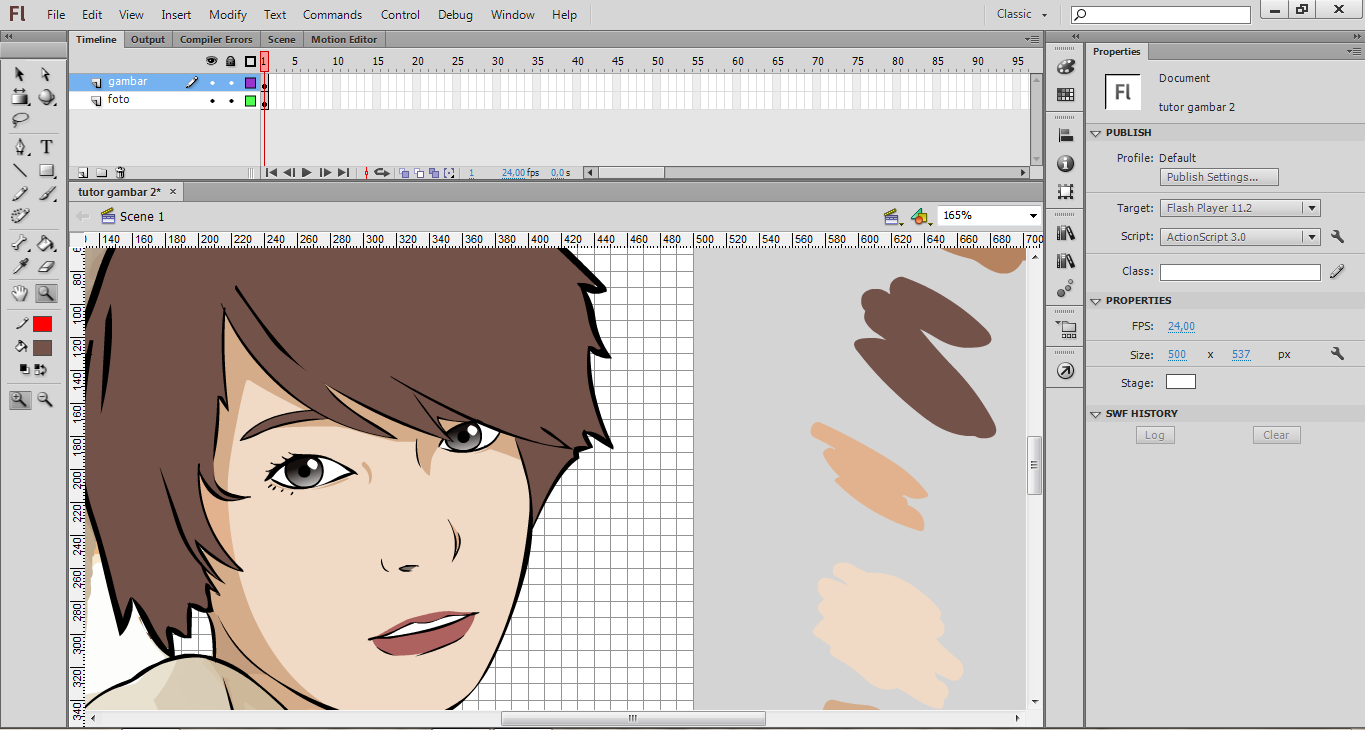Select the Brush tool

click(x=46, y=193)
